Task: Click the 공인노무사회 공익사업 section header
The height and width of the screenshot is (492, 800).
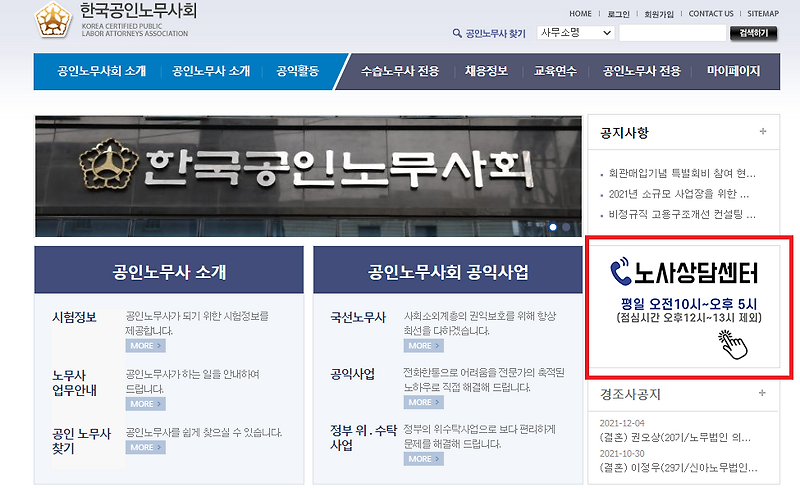Action: coord(448,270)
